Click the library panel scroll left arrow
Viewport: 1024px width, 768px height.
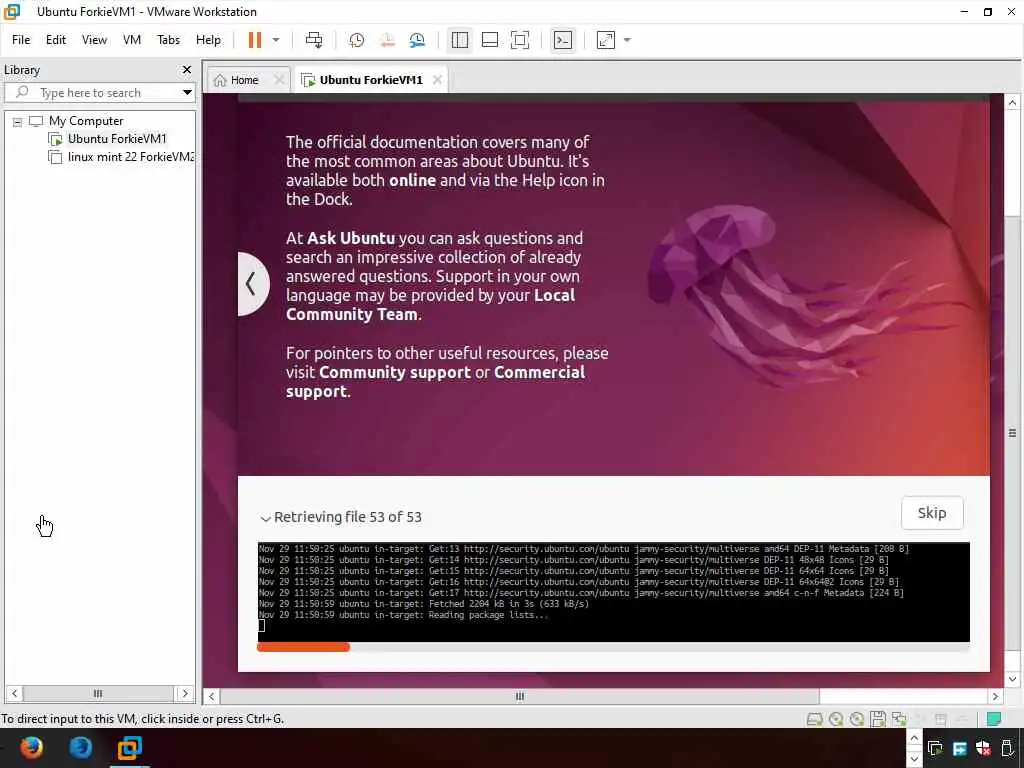pos(14,694)
